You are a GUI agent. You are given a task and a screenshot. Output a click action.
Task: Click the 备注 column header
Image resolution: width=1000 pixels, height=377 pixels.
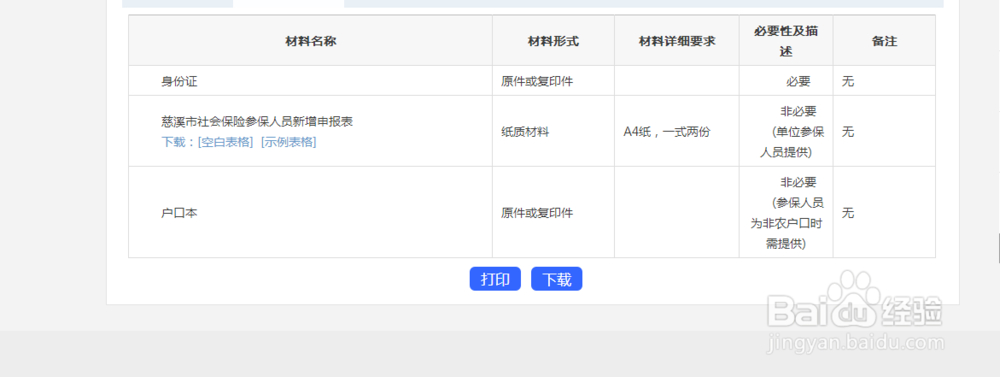[x=884, y=41]
